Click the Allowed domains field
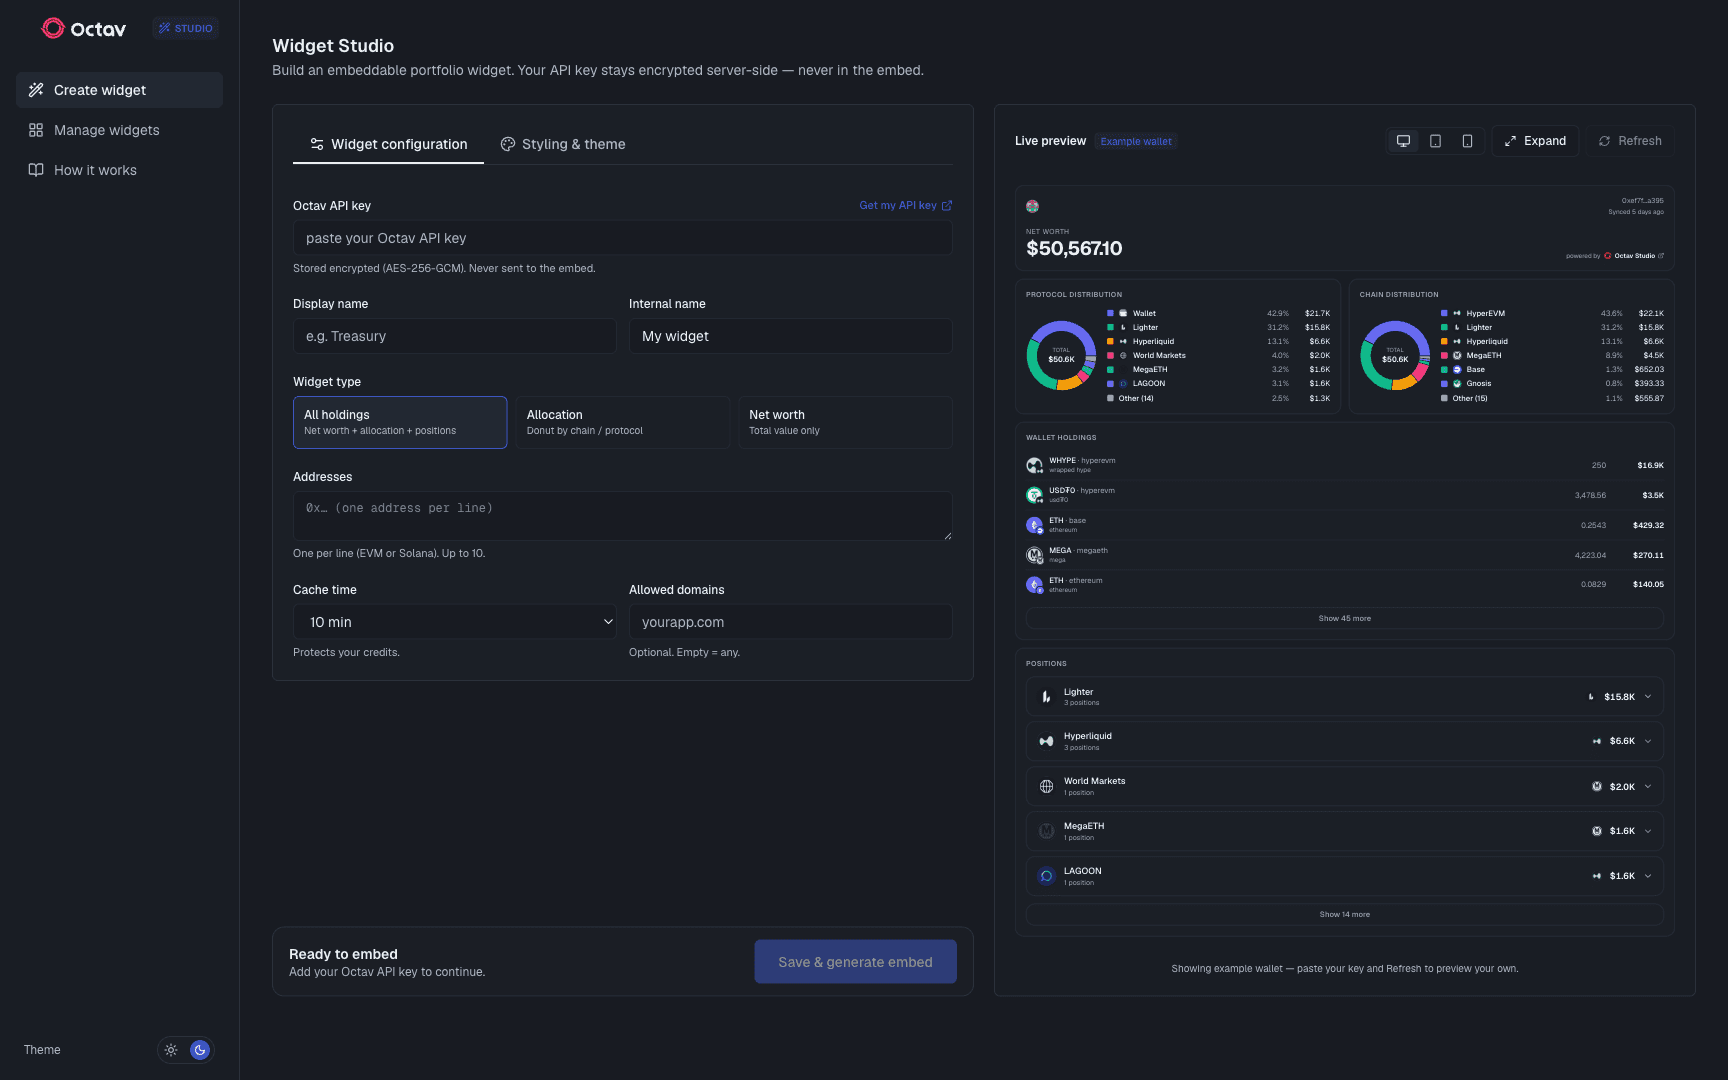This screenshot has width=1728, height=1080. (791, 622)
